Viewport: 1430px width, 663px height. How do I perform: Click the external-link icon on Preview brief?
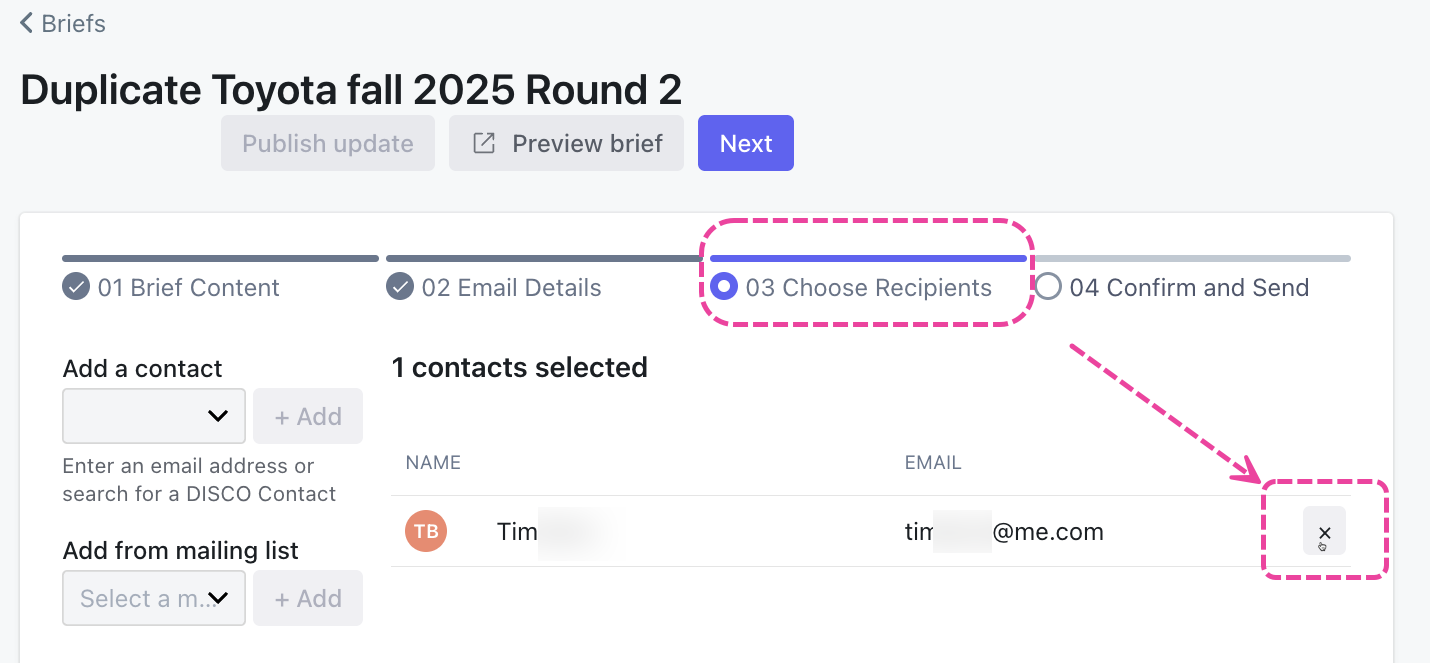(x=484, y=143)
